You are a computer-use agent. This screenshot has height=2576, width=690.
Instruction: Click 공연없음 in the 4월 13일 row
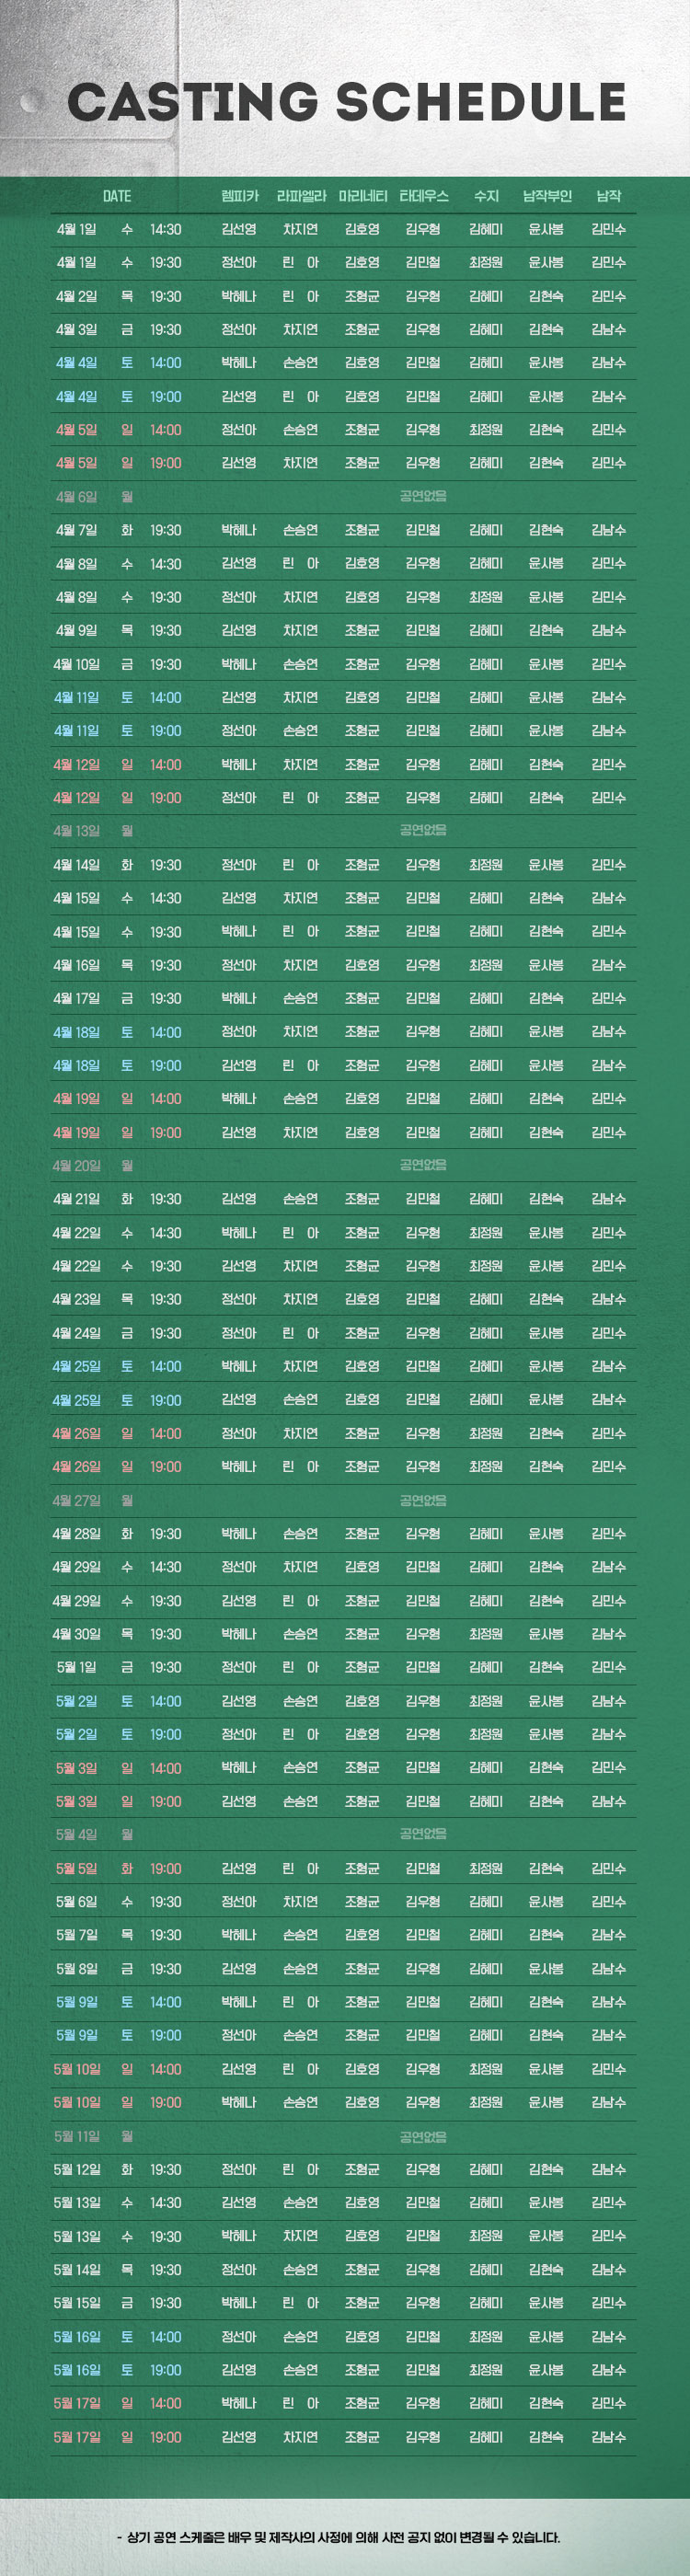423,830
